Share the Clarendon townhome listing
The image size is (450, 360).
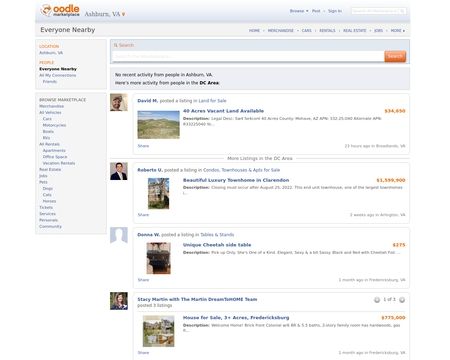(143, 215)
